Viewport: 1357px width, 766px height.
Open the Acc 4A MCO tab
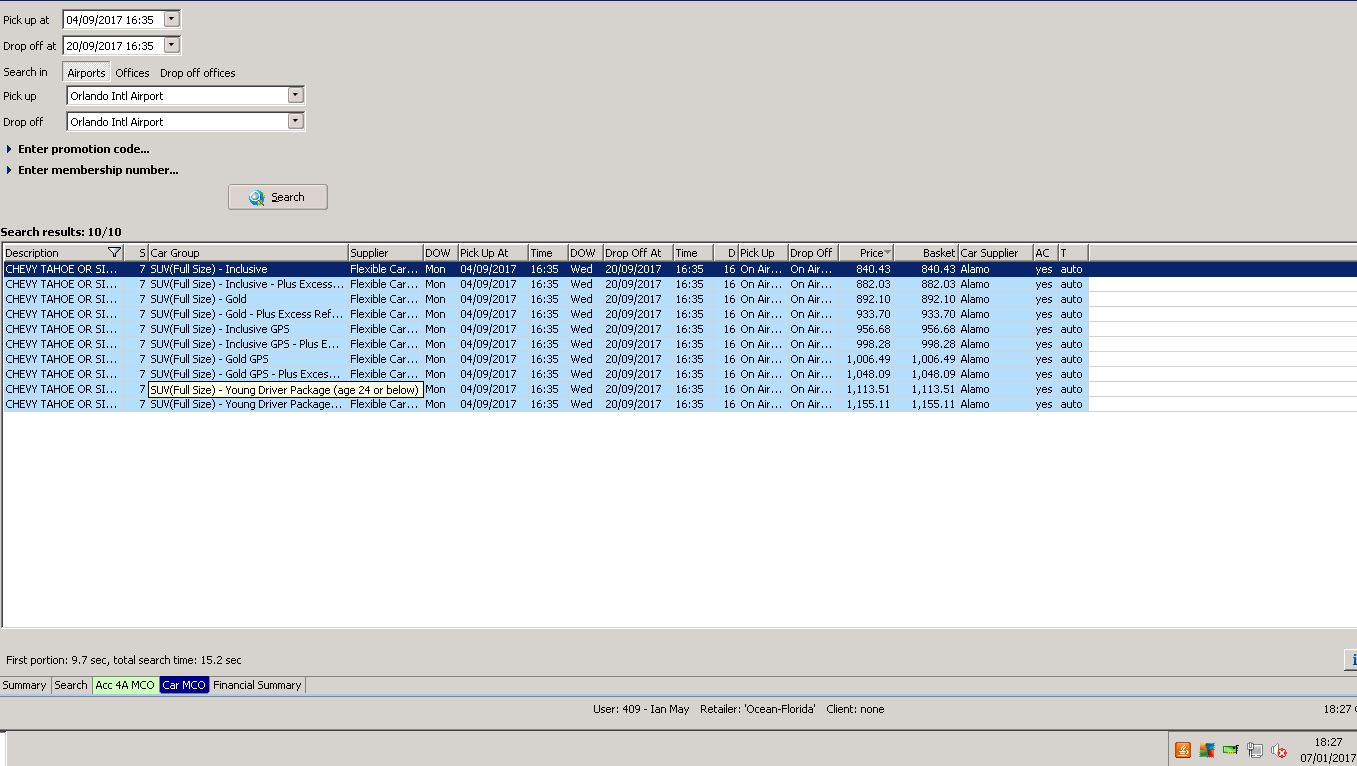[x=125, y=685]
